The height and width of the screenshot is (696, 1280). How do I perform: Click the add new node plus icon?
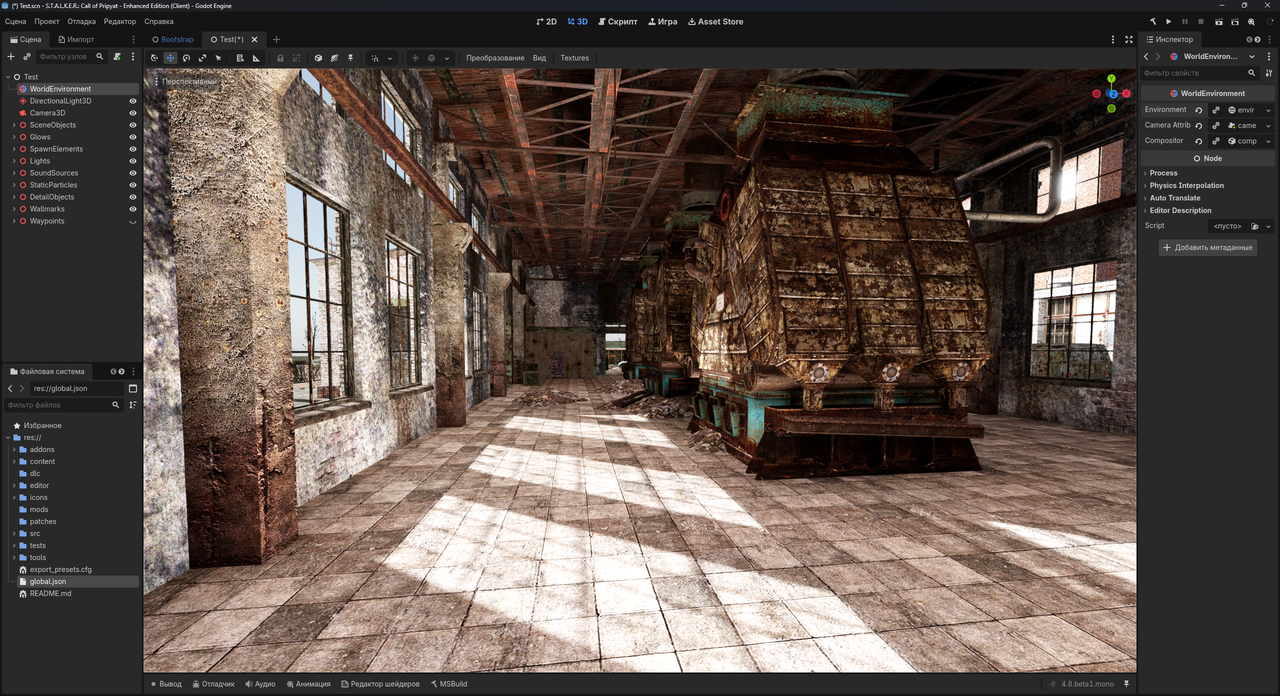(11, 57)
